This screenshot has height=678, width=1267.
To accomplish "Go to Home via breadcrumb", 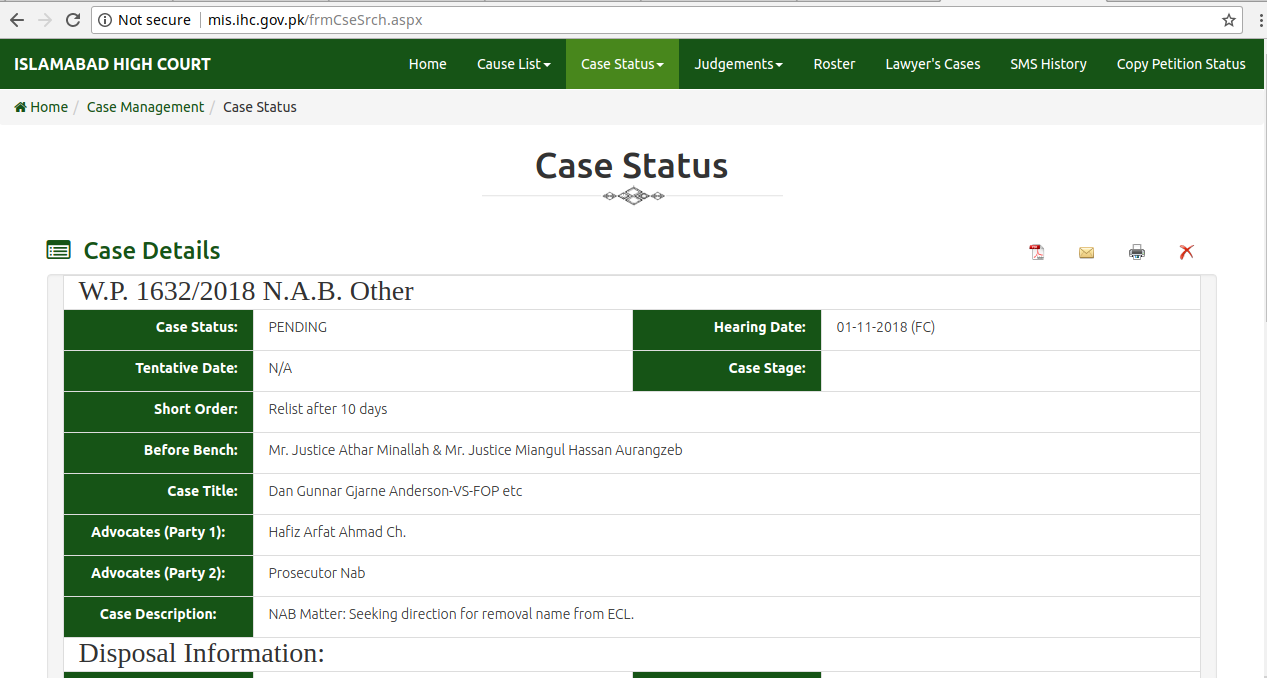I will tap(41, 107).
